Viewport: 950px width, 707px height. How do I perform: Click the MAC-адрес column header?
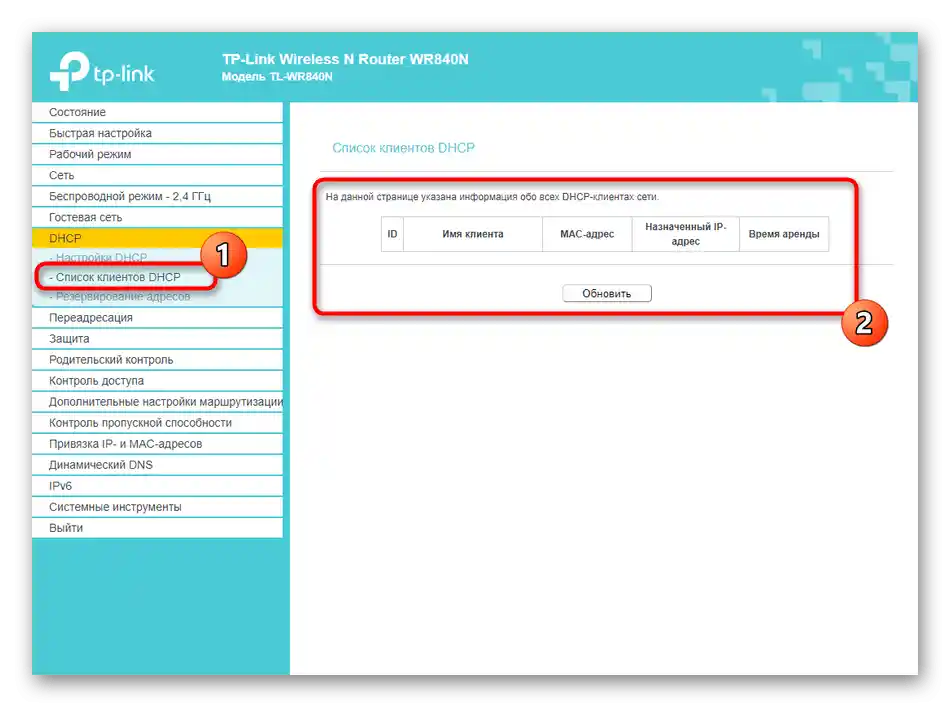(587, 234)
